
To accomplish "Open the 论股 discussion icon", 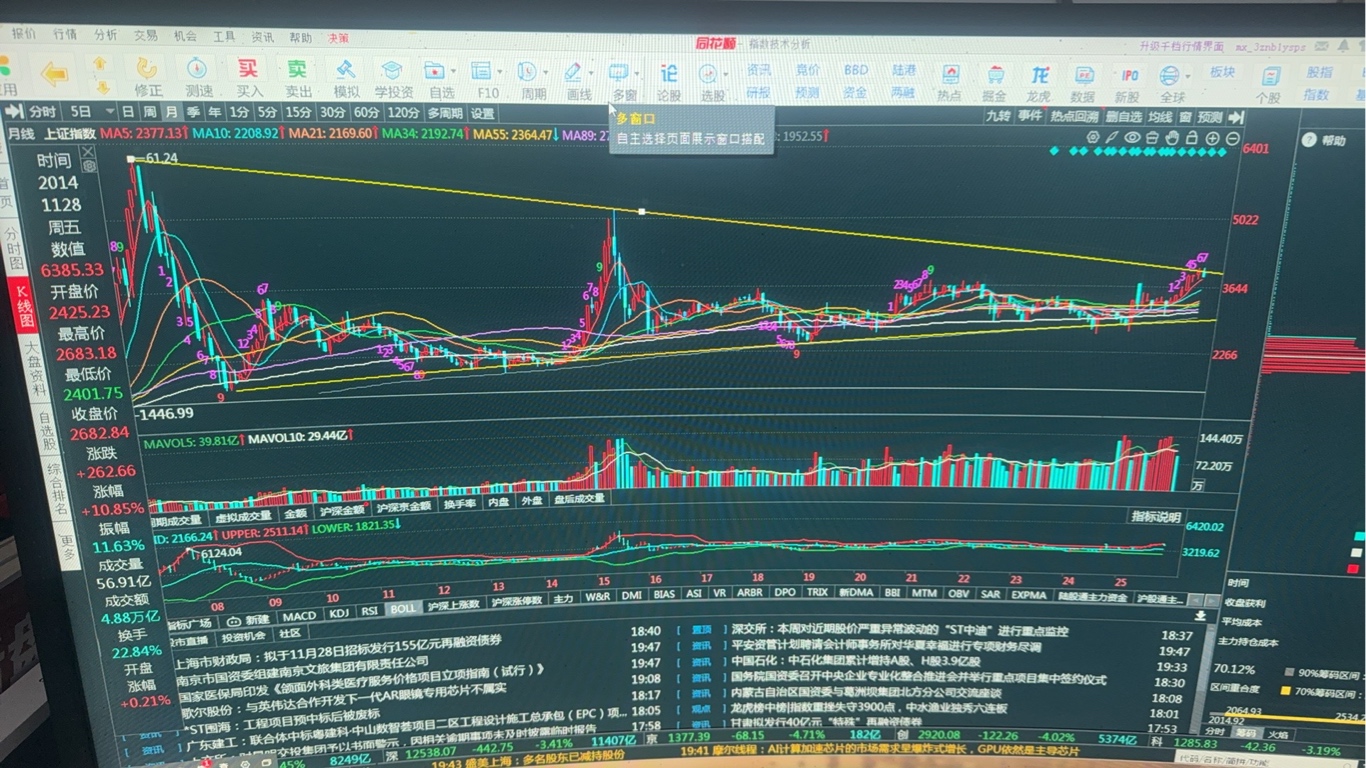I will [x=669, y=73].
